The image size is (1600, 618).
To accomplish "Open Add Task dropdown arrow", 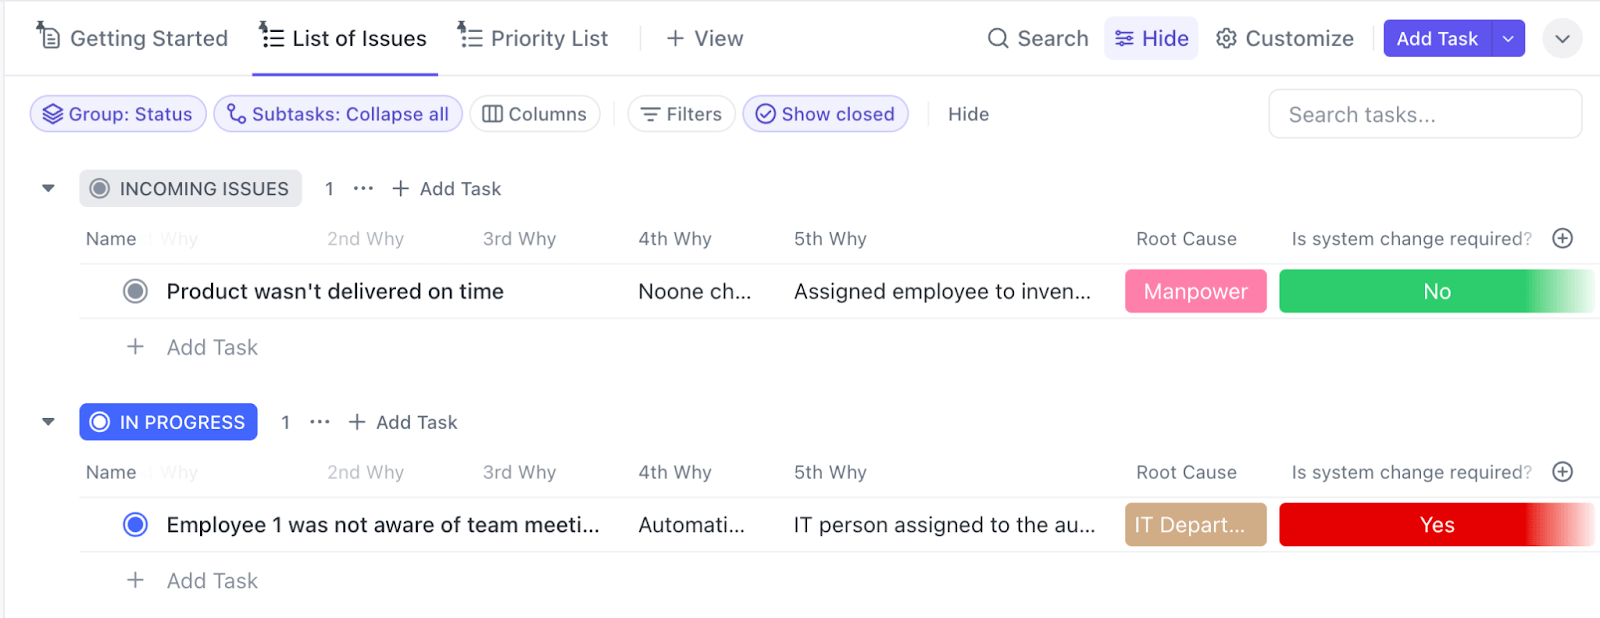I will point(1508,38).
